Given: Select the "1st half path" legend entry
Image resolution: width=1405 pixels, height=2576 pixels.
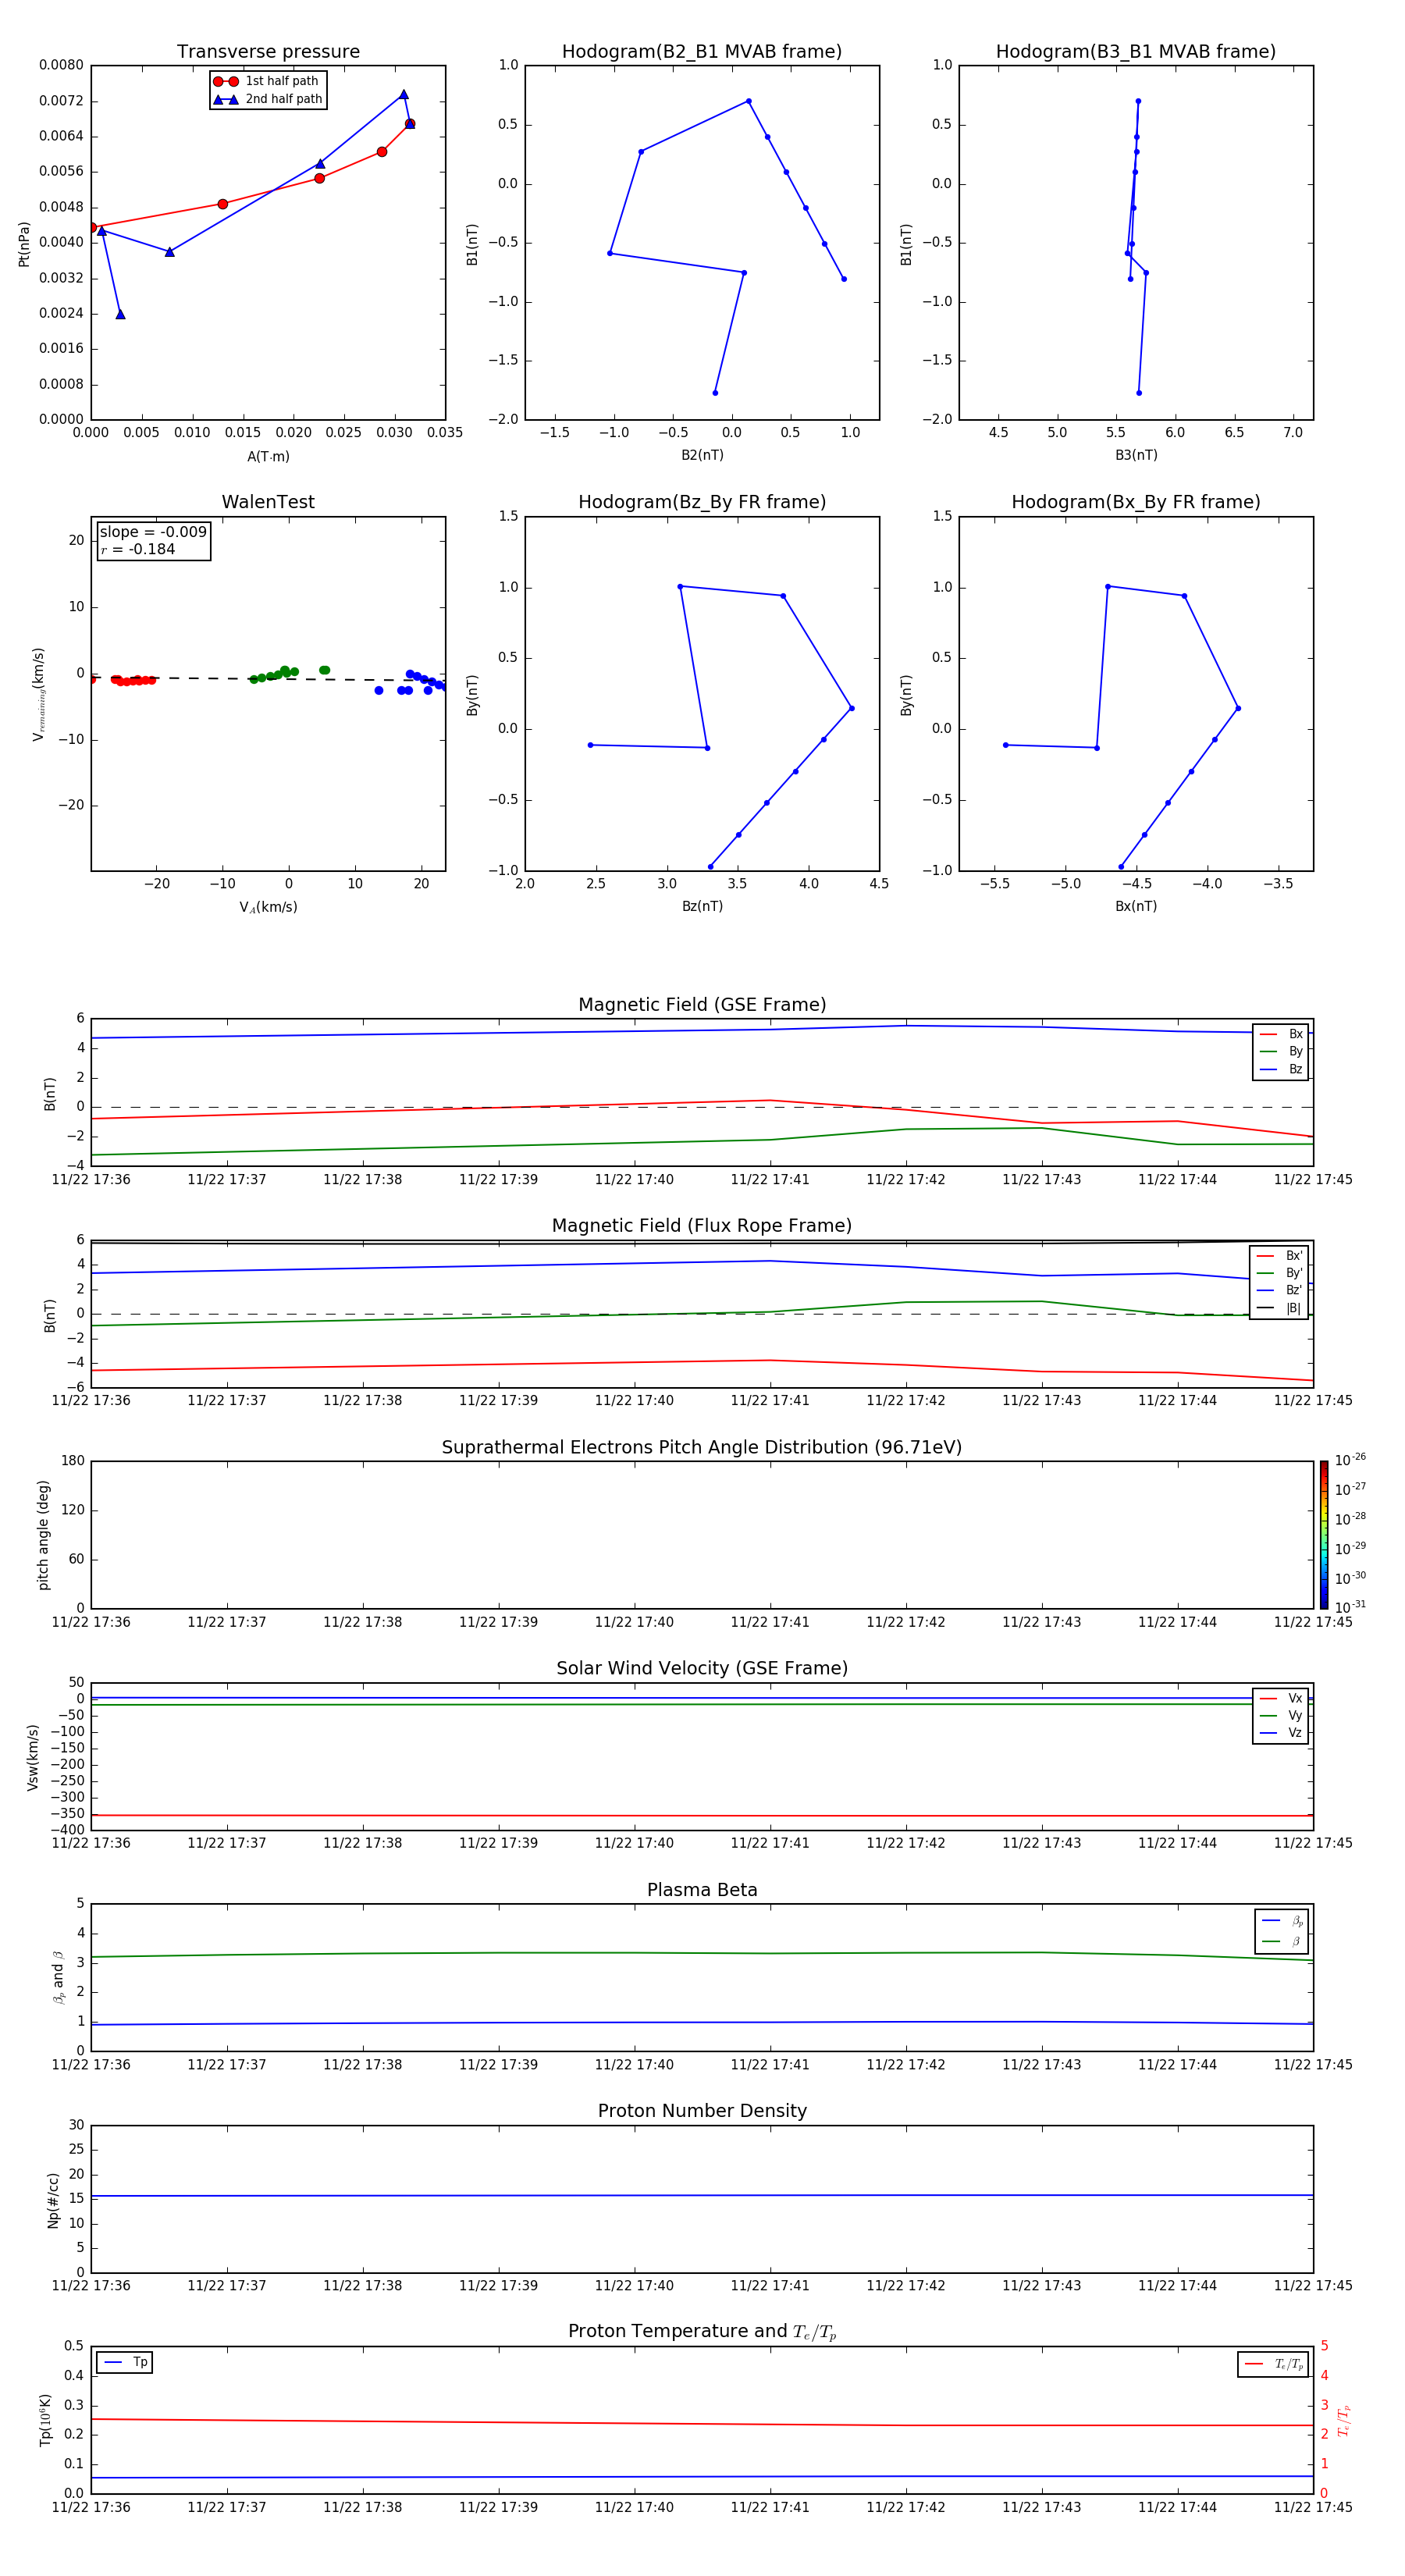Looking at the screenshot, I should [268, 81].
